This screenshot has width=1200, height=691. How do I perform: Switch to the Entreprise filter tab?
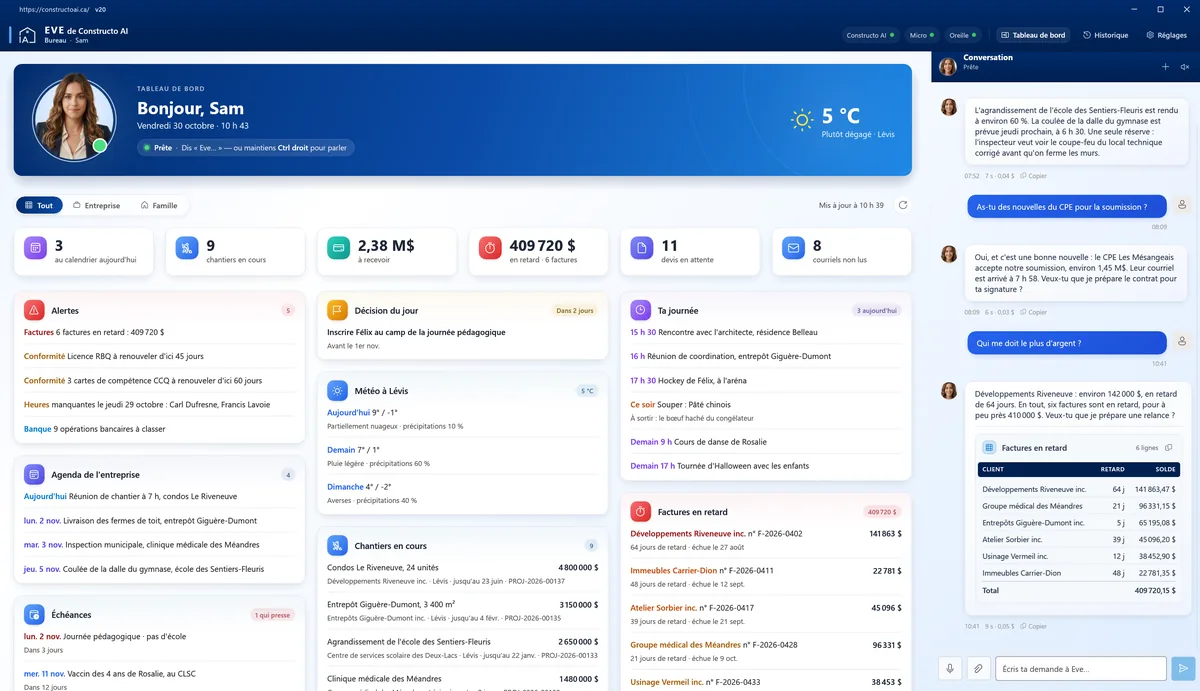[96, 205]
